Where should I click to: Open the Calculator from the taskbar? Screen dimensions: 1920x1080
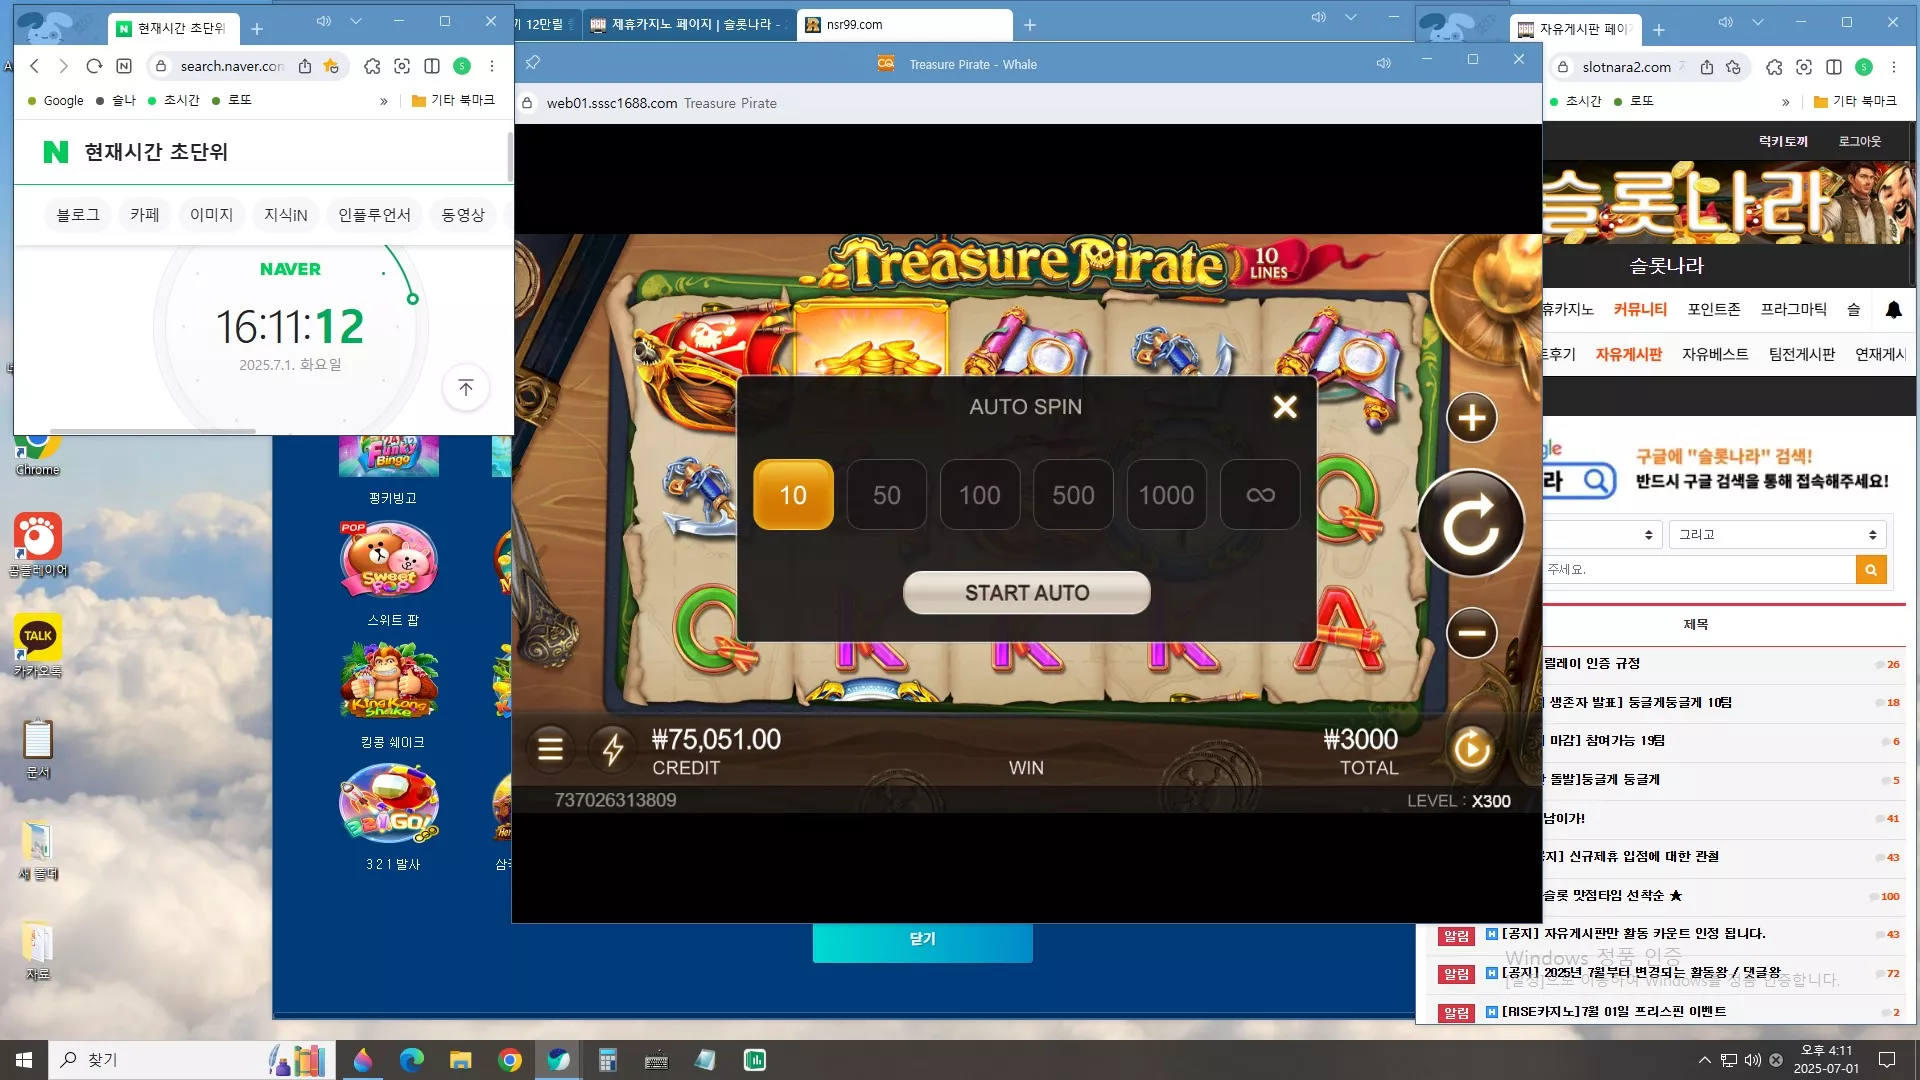coord(607,1060)
